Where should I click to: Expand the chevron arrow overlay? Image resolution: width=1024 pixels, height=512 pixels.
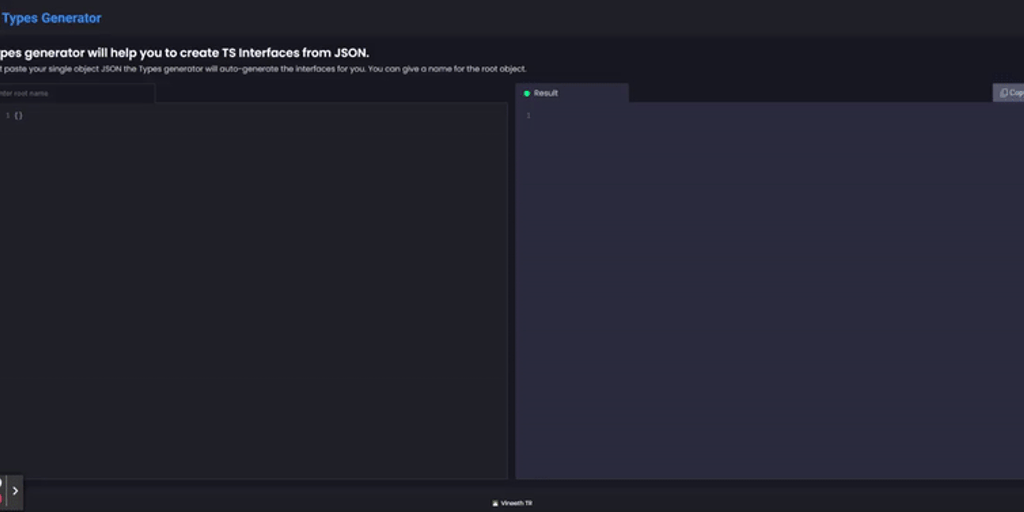pos(15,490)
